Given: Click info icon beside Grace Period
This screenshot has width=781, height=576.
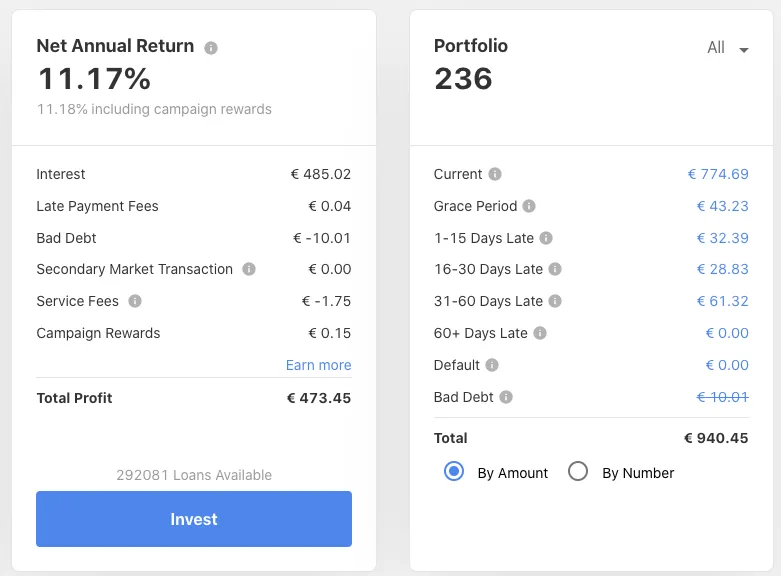Looking at the screenshot, I should [529, 206].
